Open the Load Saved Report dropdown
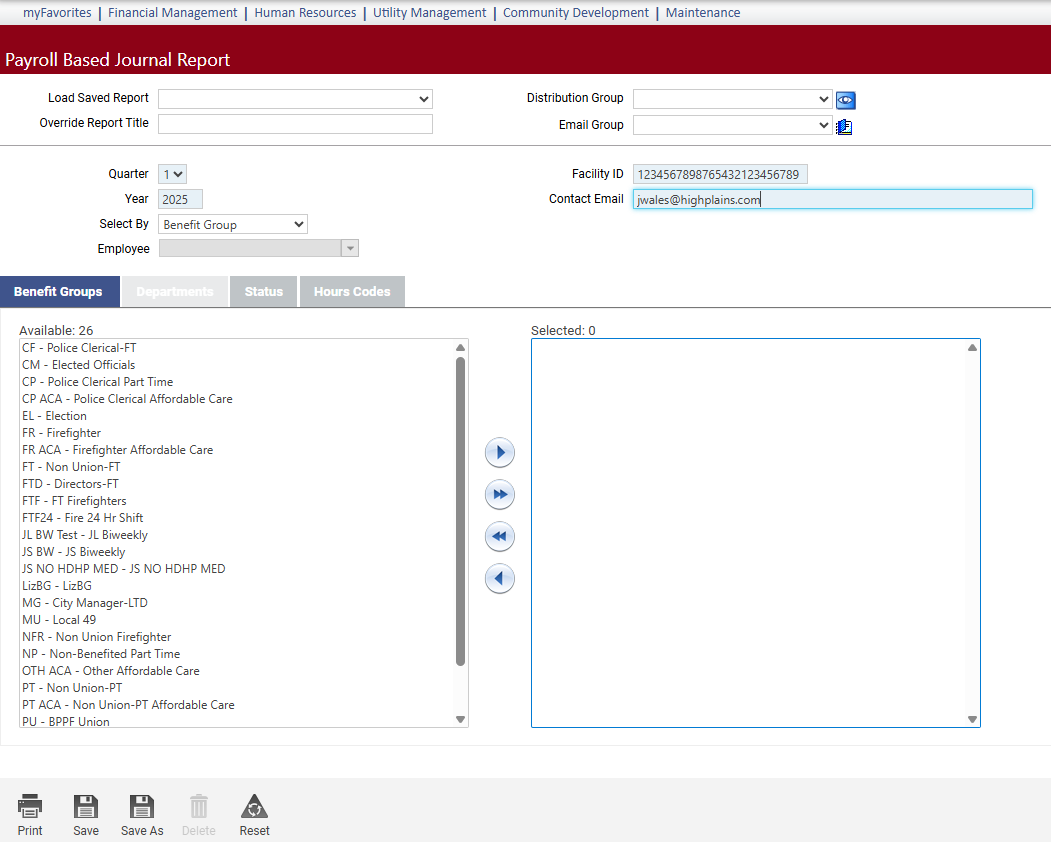 (295, 99)
